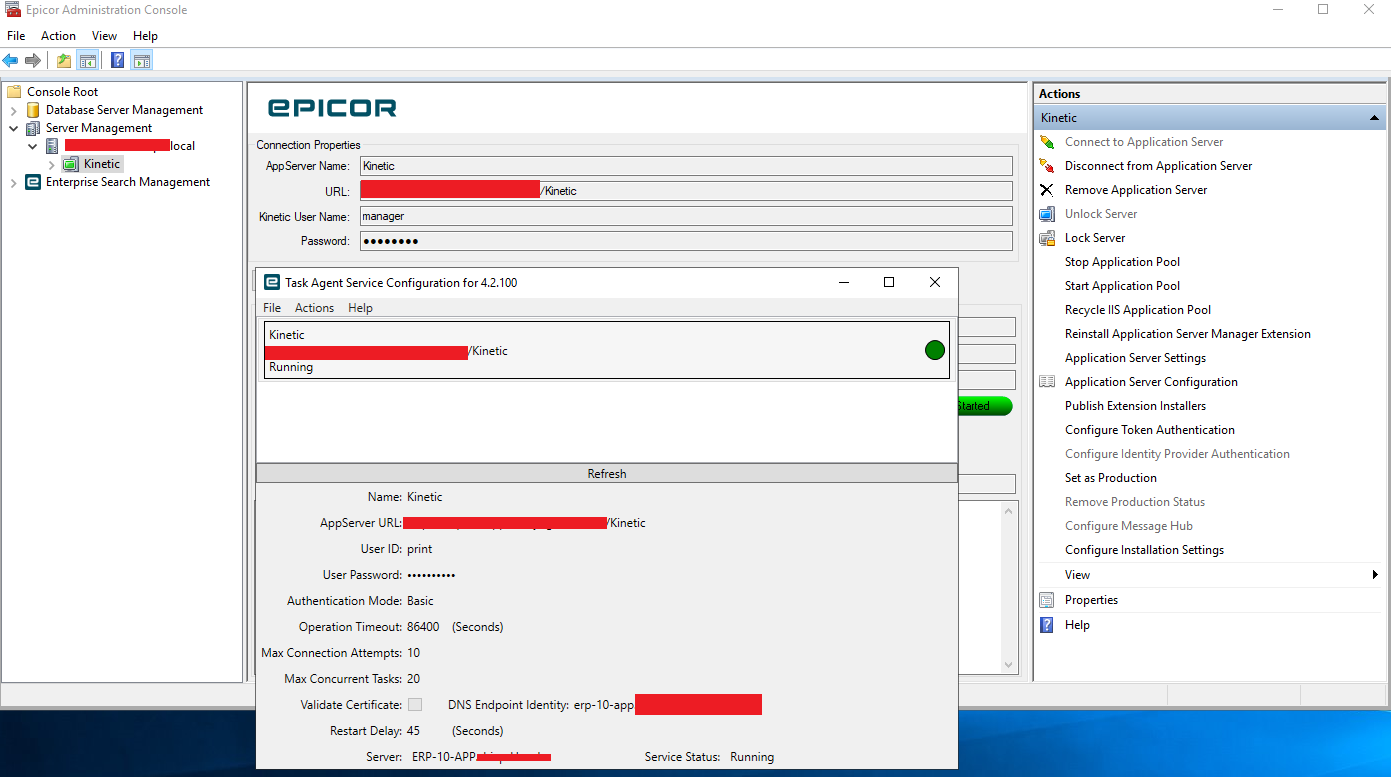Image resolution: width=1391 pixels, height=777 pixels.
Task: Click the gray Forward arrow in toolbar
Action: coord(33,61)
